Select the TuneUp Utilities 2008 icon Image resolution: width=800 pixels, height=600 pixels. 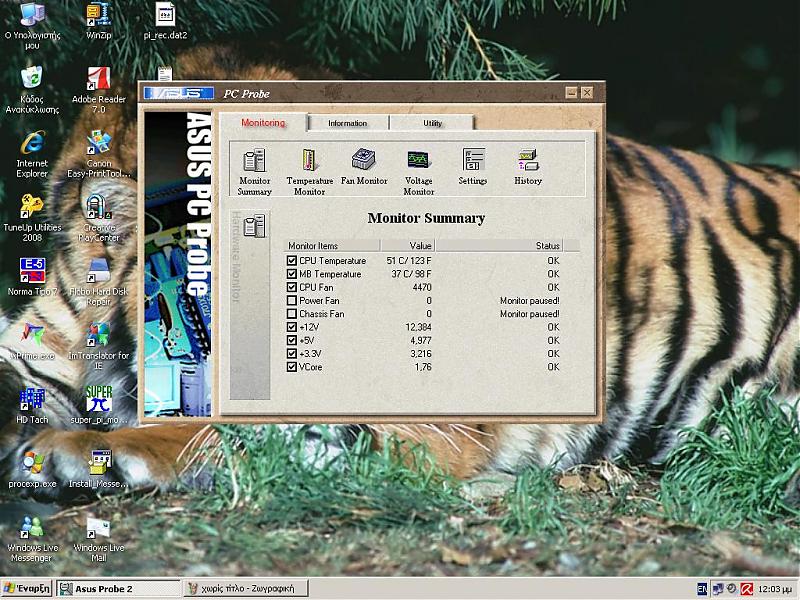pyautogui.click(x=32, y=218)
